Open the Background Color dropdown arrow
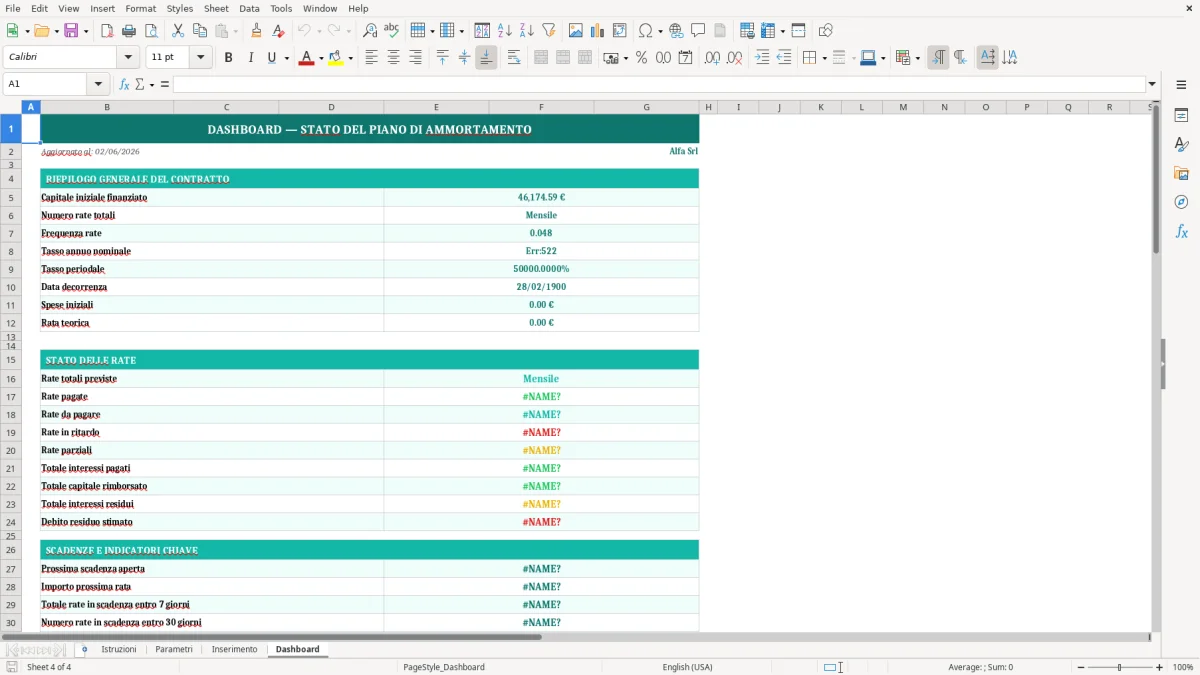Screen dimensions: 1200x675 351,58
